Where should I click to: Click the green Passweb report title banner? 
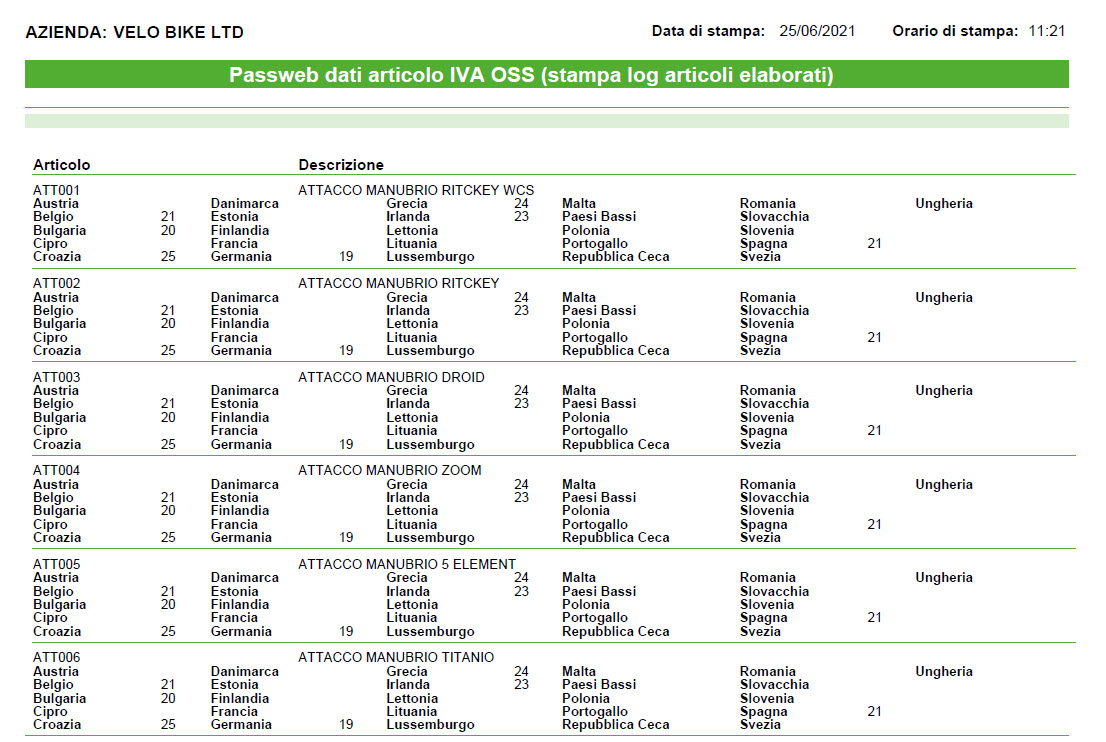click(546, 75)
